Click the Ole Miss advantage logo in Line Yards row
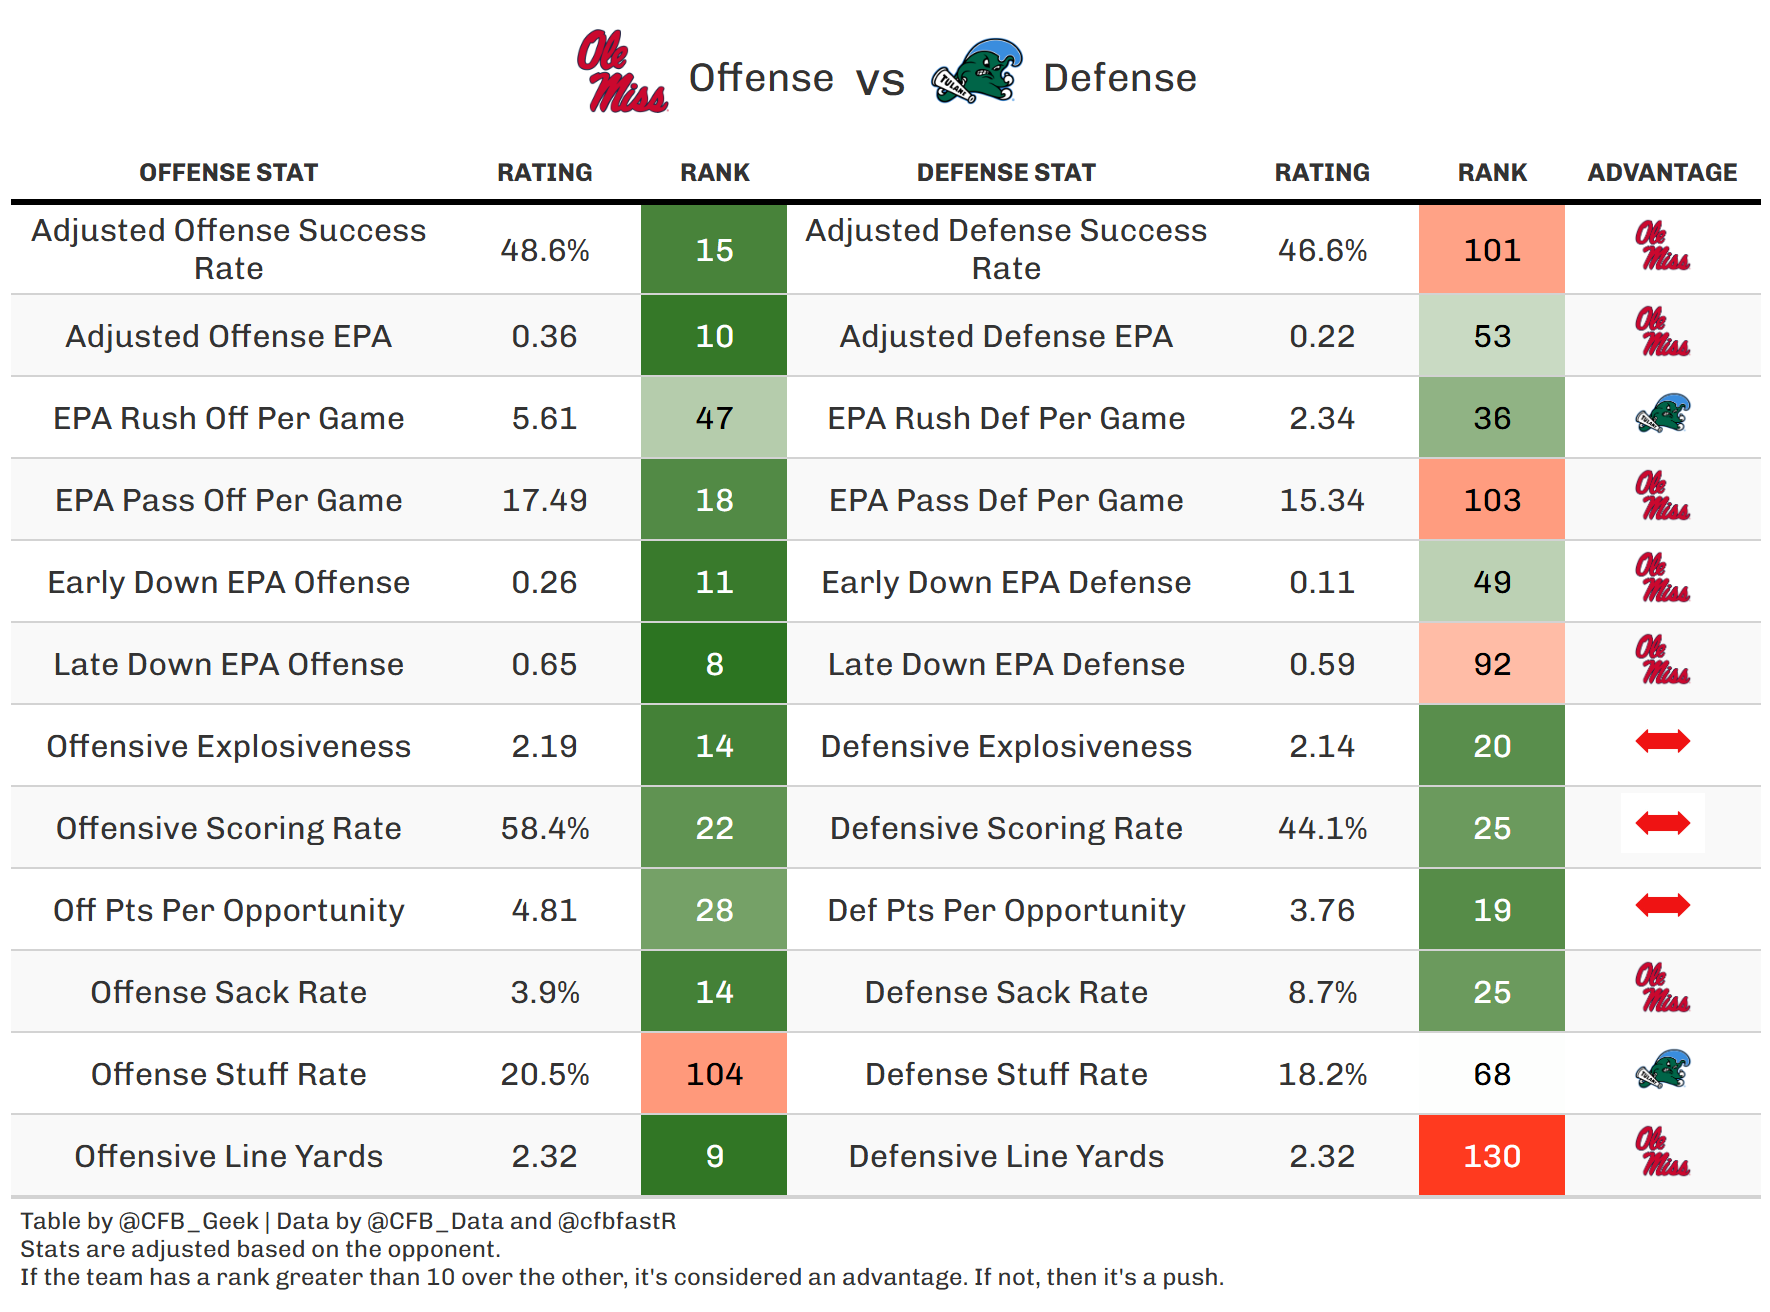 1662,1152
